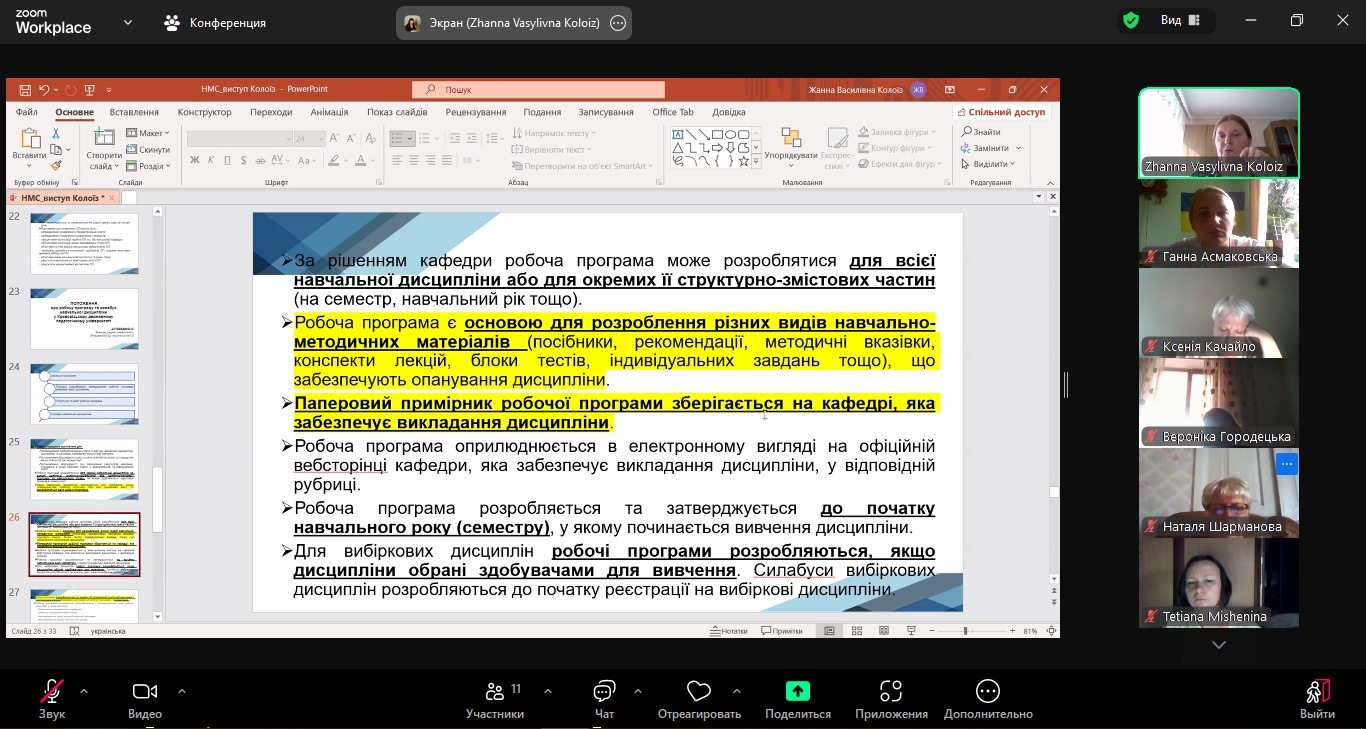This screenshot has height=729, width=1366.
Task: Click the Пошук search field in PowerPoint
Action: [x=538, y=89]
